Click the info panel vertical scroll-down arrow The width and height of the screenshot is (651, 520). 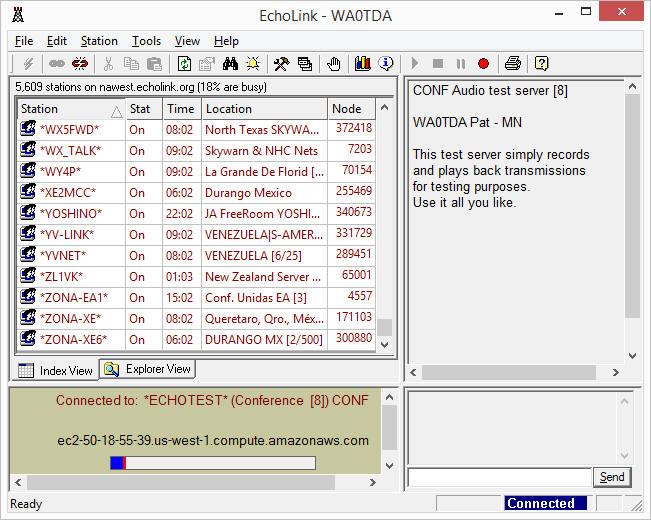tap(632, 356)
